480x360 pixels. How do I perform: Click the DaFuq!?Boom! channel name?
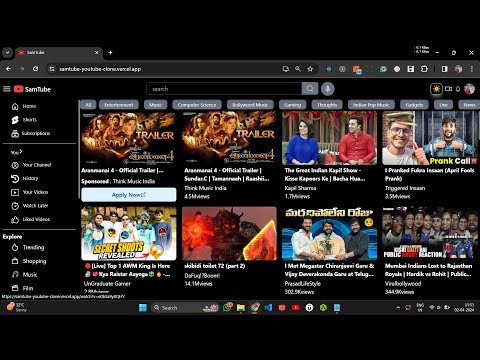pyautogui.click(x=202, y=276)
